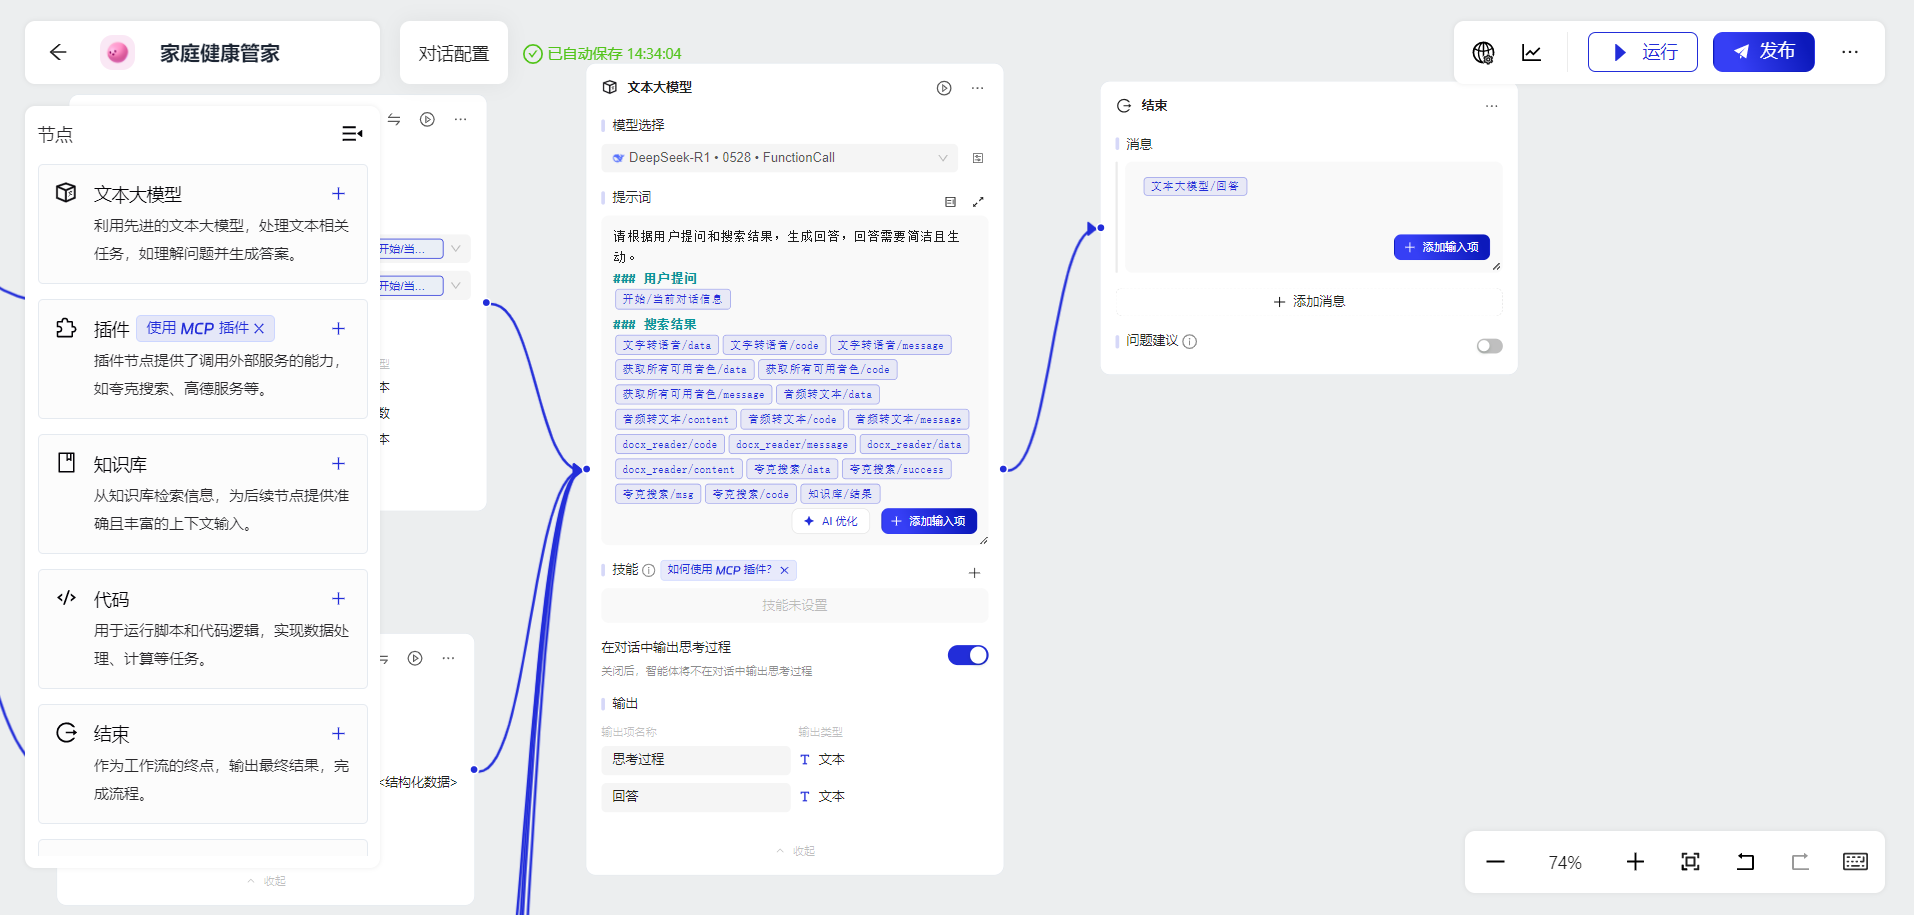The height and width of the screenshot is (915, 1914).
Task: Click the 夸克搜索/success variable tag
Action: pos(896,469)
